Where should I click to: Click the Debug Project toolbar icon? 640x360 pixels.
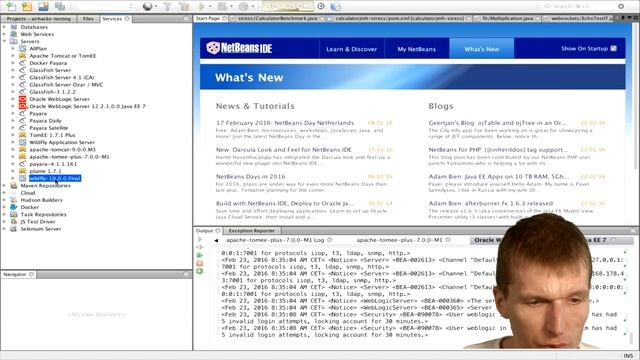[222, 6]
